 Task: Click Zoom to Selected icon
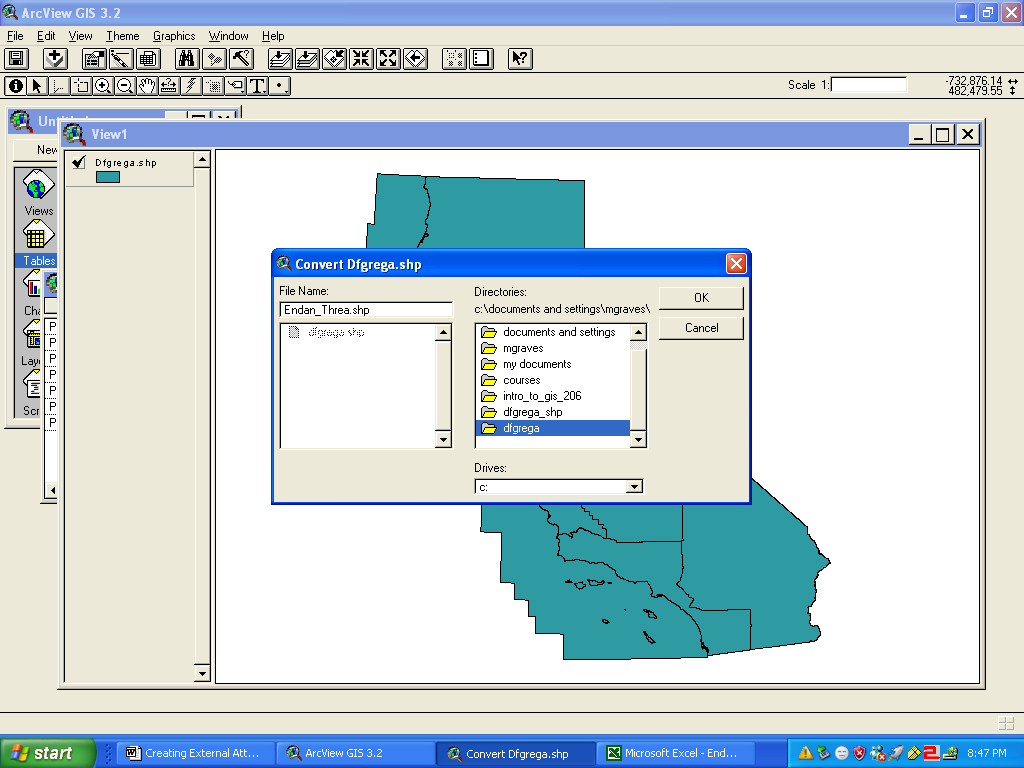334,59
